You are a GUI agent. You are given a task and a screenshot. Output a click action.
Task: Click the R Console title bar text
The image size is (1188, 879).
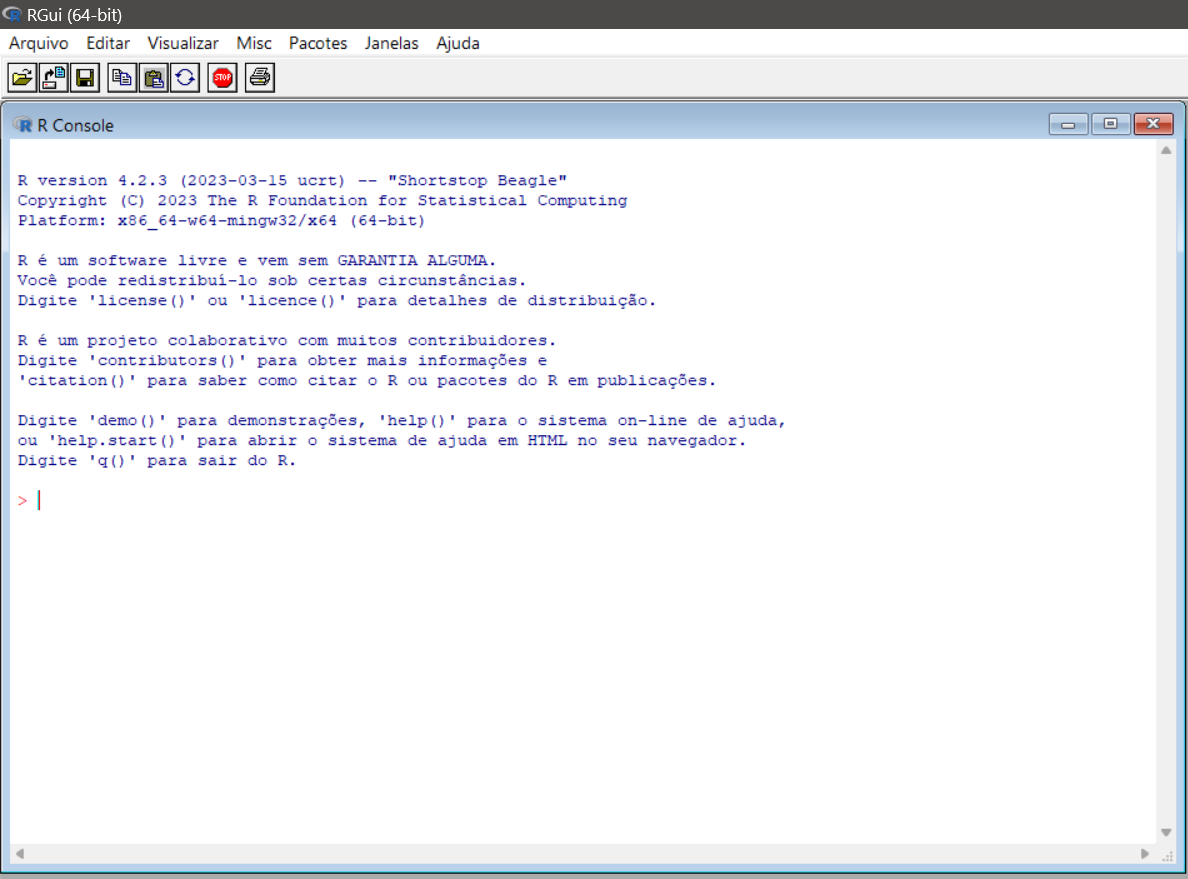(x=76, y=125)
